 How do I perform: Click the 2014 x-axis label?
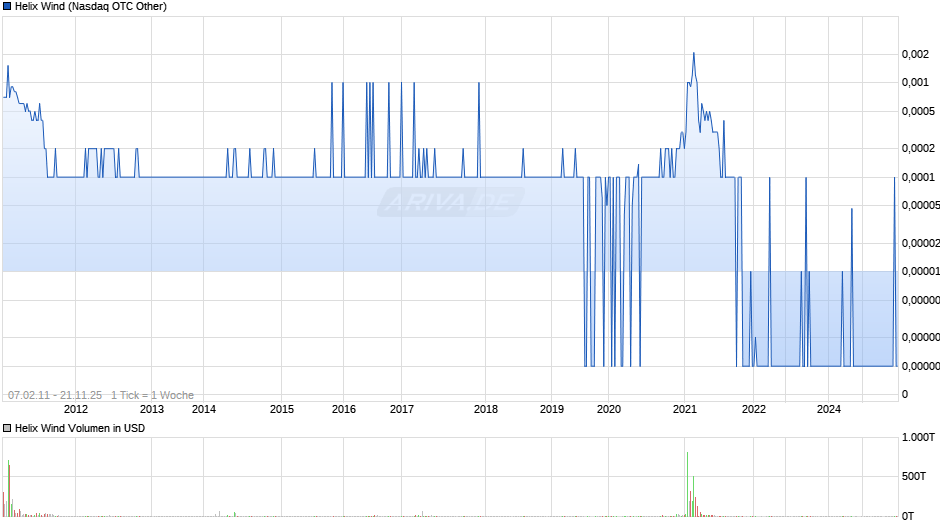204,409
